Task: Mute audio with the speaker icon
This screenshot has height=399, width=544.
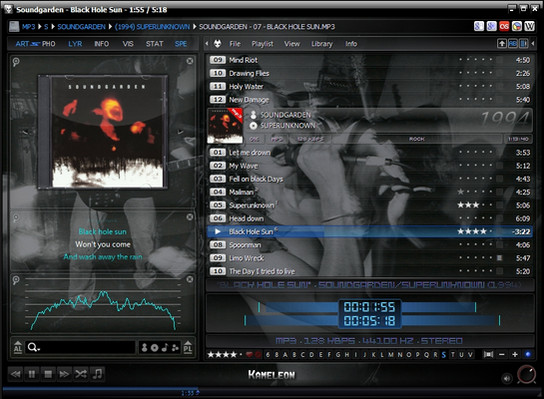Action: 507,379
